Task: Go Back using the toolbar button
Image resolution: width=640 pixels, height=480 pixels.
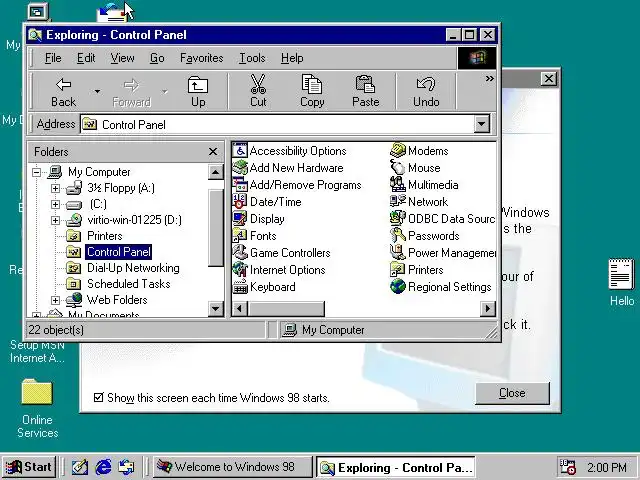Action: (63, 92)
